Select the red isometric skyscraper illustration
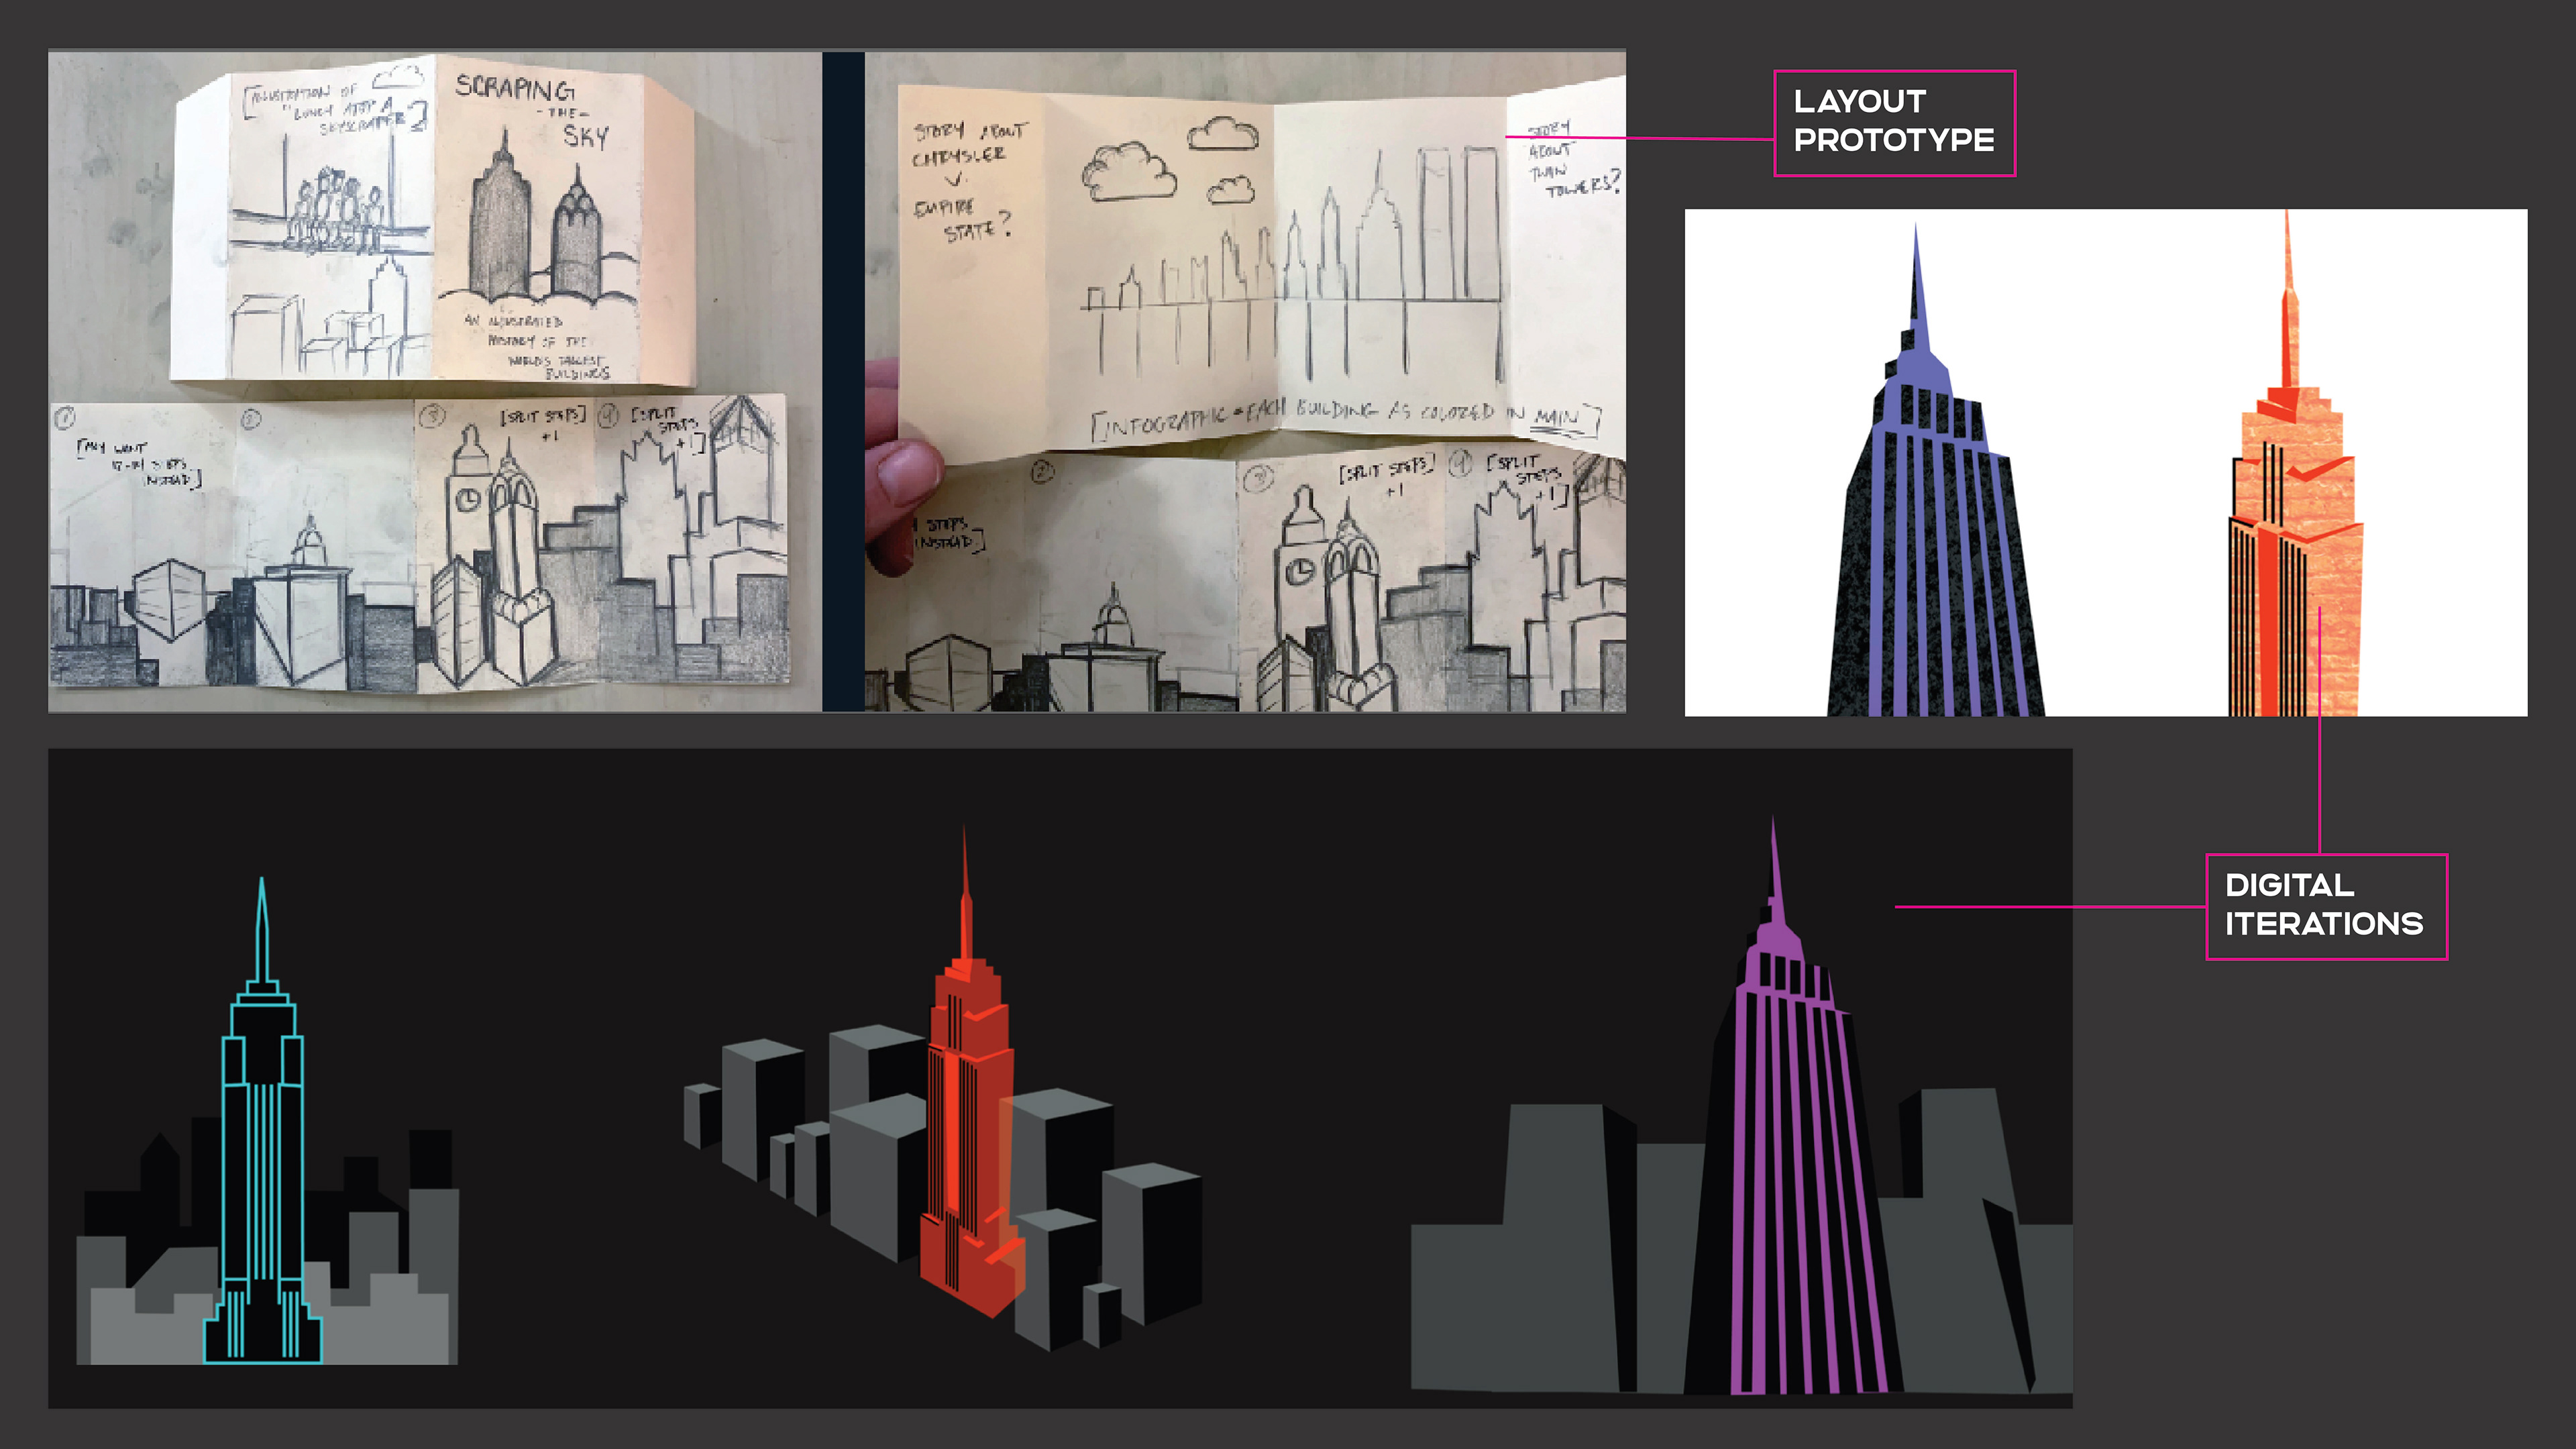 point(973,1071)
